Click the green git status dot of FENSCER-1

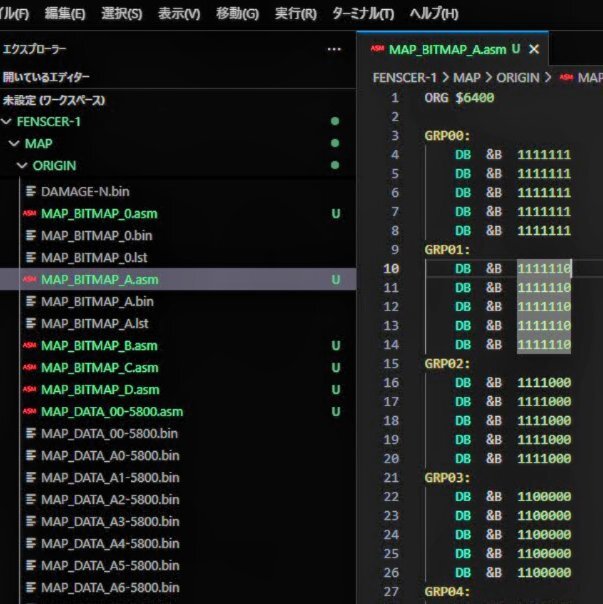tap(335, 121)
